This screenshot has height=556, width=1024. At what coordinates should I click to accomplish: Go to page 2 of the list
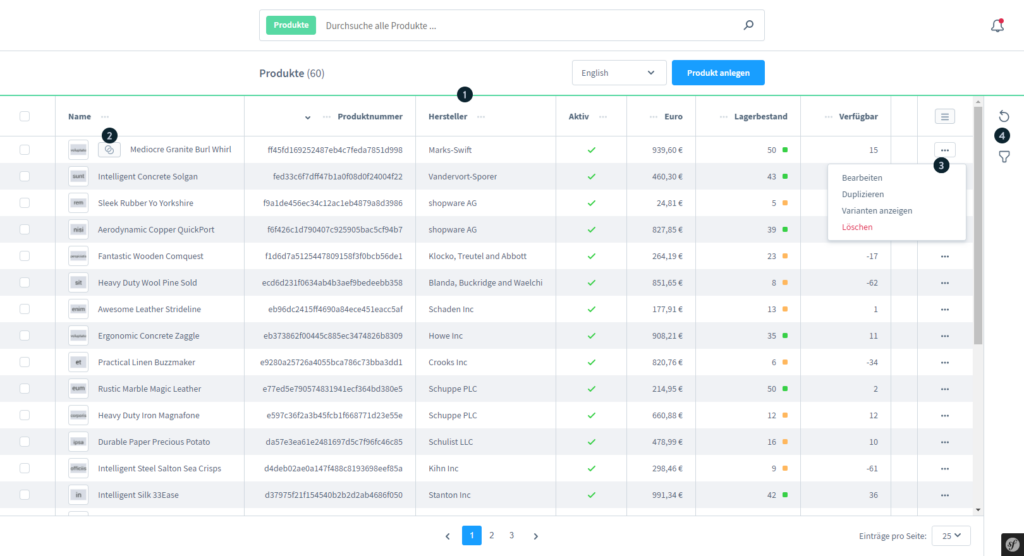tap(492, 536)
